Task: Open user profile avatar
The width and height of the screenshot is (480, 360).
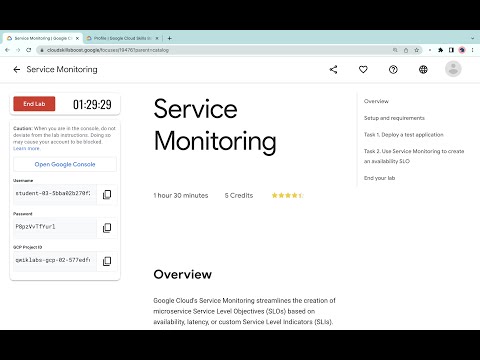Action: [x=453, y=69]
